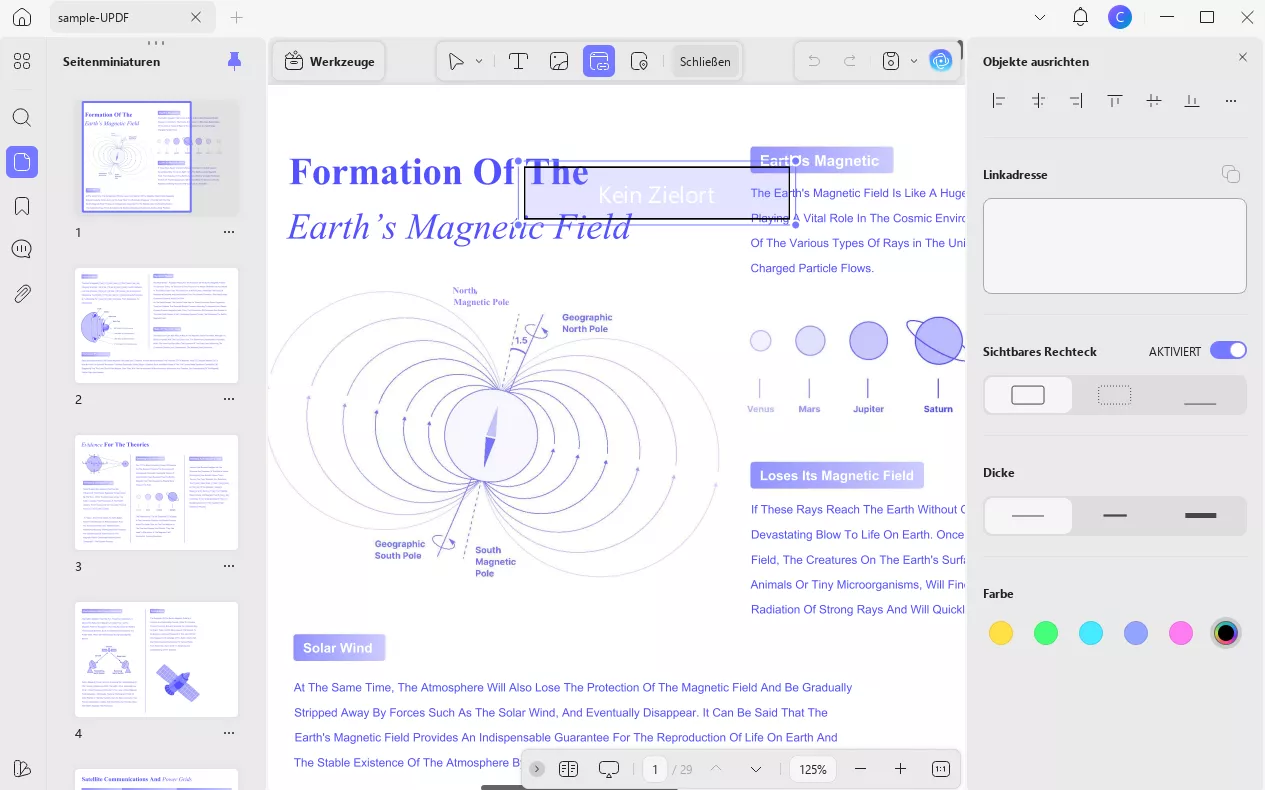Viewport: 1265px width, 790px height.
Task: Collapse the bottom navigation bar arrow
Action: point(537,769)
